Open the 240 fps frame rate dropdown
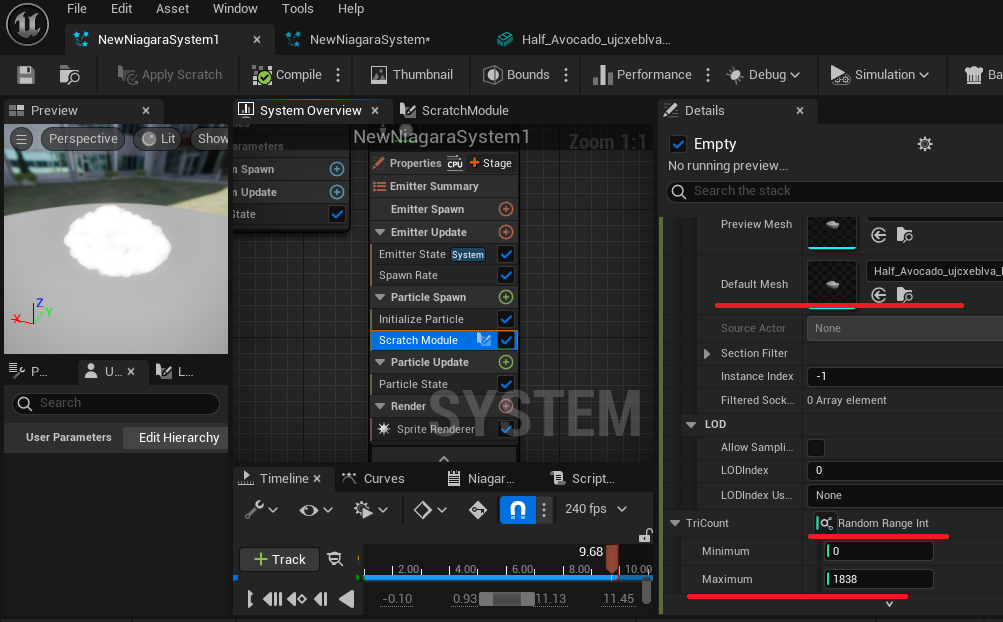This screenshot has height=622, width=1003. tap(596, 509)
